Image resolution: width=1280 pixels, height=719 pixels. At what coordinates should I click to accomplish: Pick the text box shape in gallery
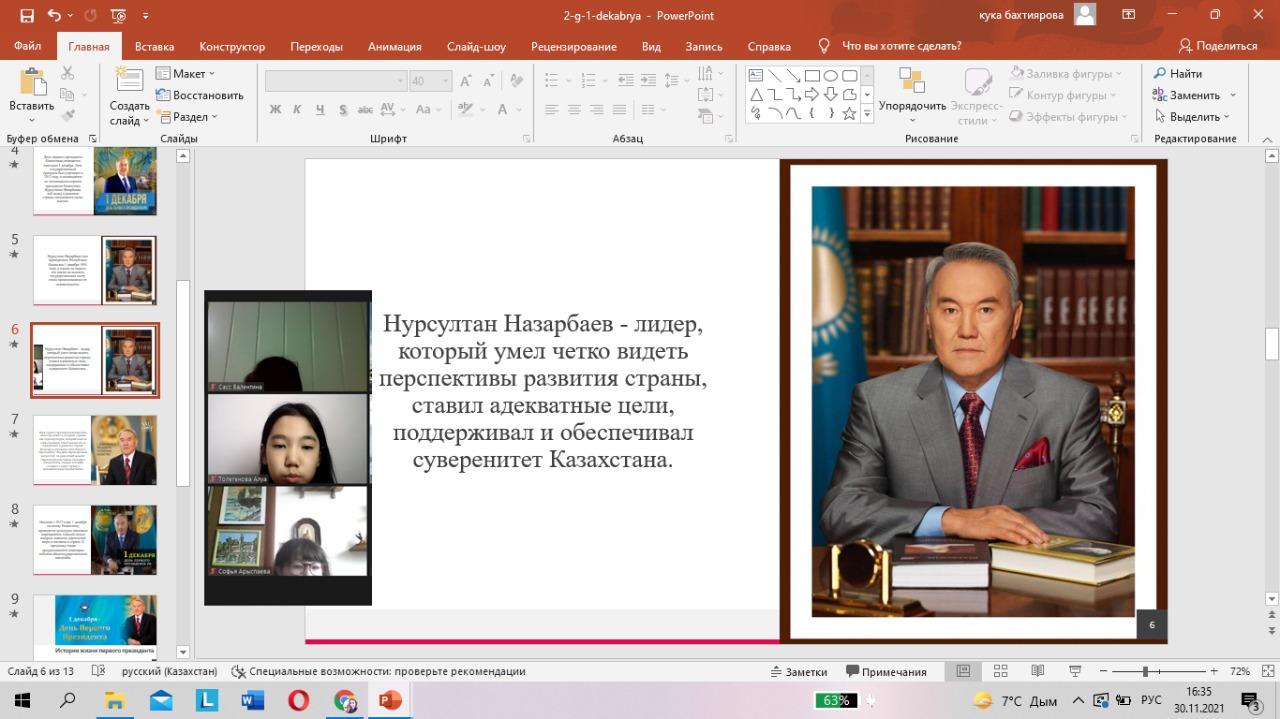756,76
